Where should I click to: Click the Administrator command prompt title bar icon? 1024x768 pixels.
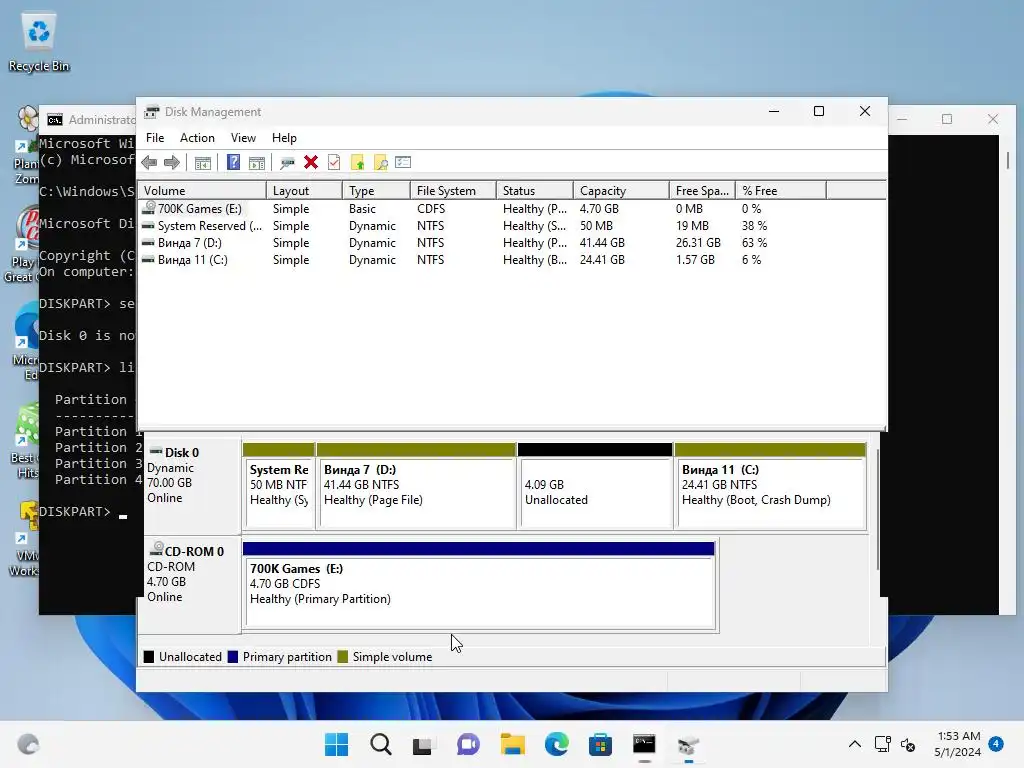[x=55, y=120]
